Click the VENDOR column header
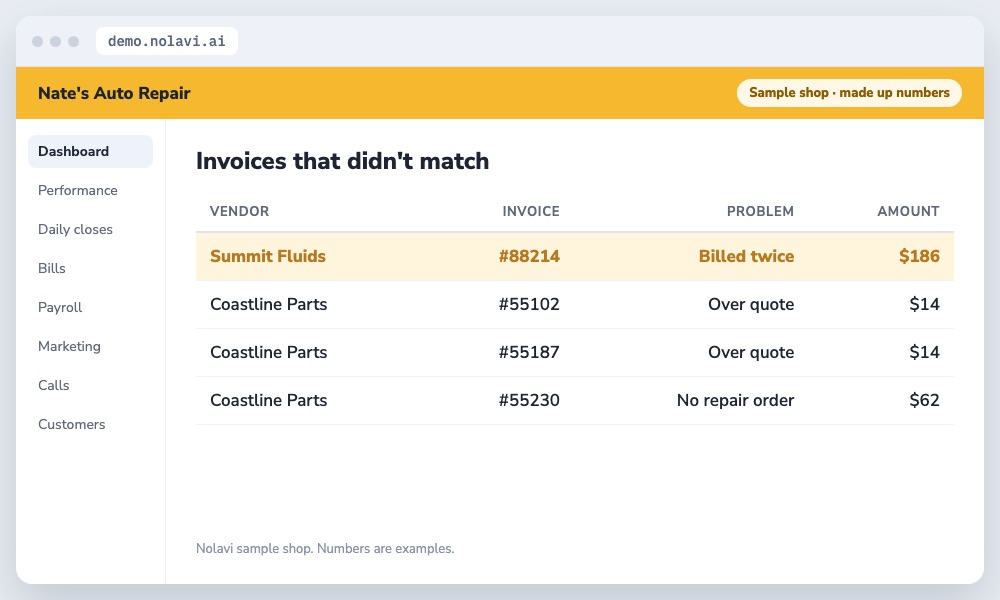 pos(239,211)
